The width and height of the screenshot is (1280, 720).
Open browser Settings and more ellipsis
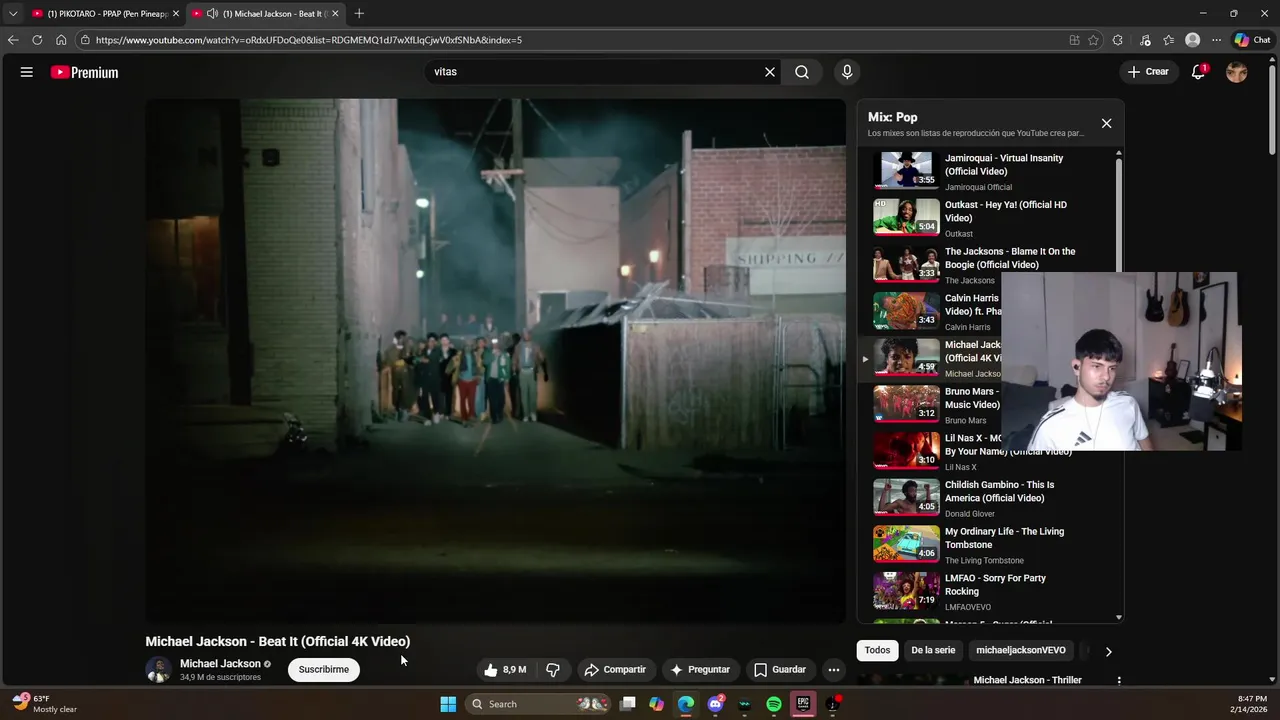pyautogui.click(x=1216, y=40)
